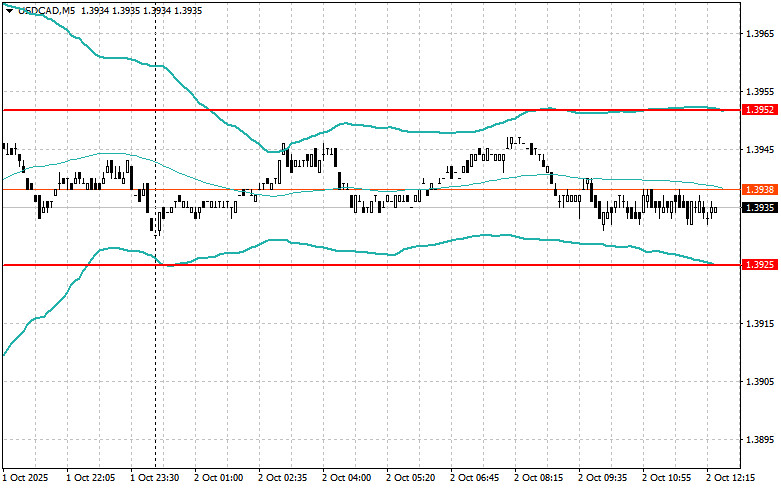Click the chart menu triangle beside USDCAD

(x=9, y=10)
